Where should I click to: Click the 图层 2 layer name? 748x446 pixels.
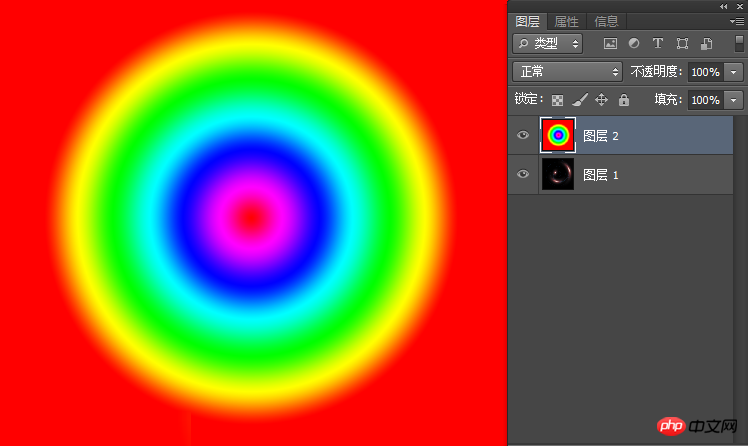click(601, 136)
